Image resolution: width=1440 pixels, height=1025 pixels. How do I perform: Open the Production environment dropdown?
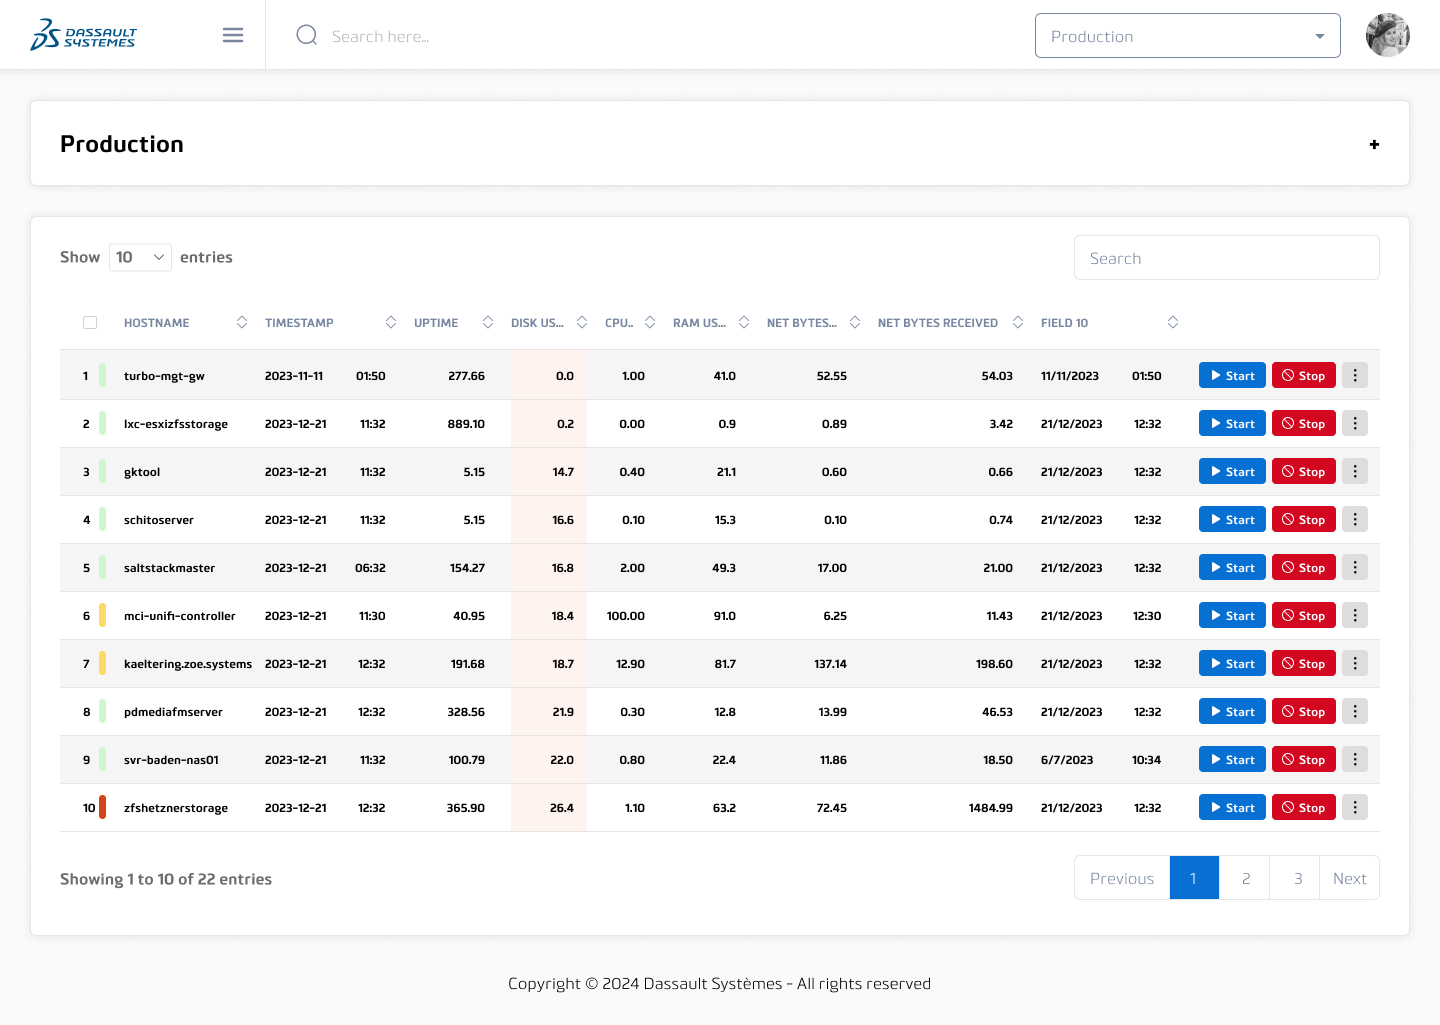pos(1187,36)
